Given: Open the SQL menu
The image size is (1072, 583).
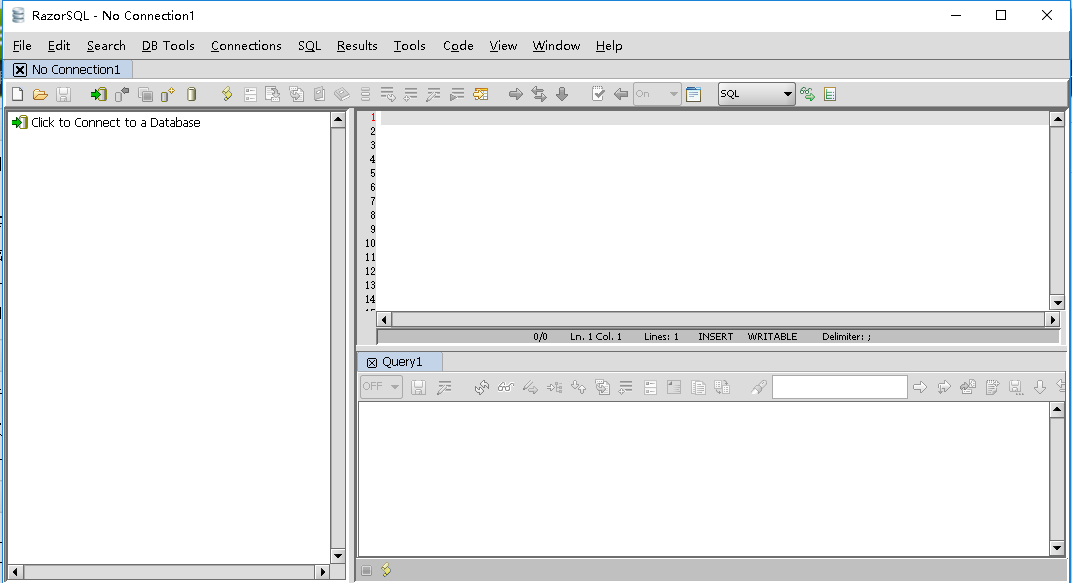Looking at the screenshot, I should click(x=309, y=46).
